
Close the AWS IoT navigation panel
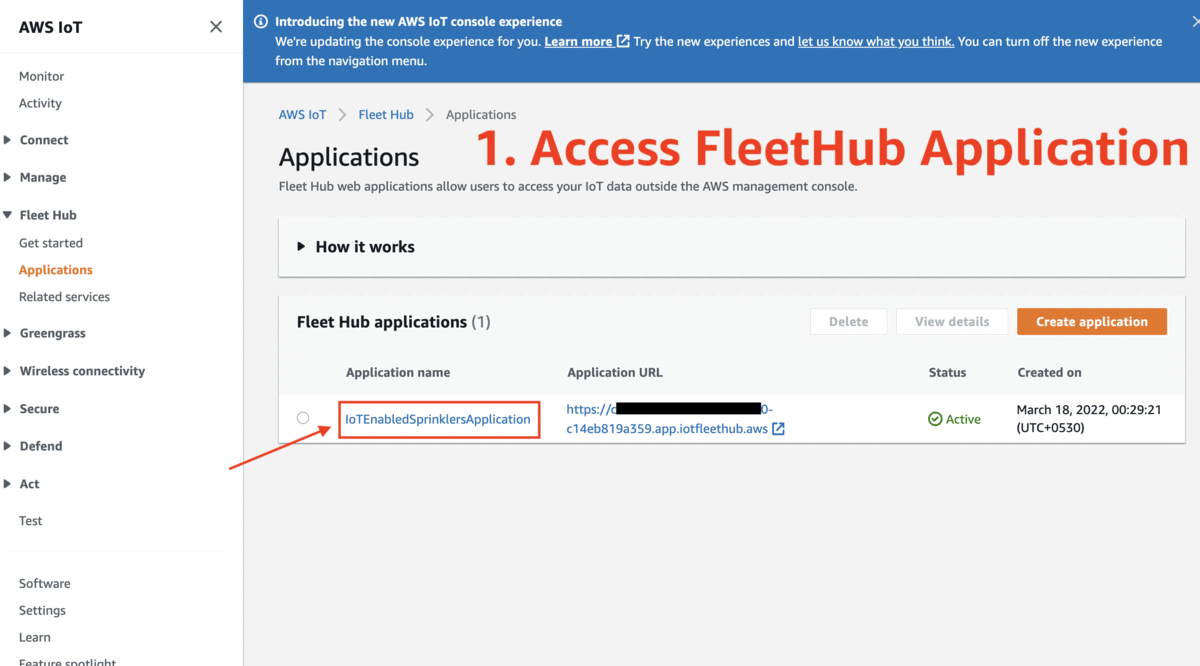(x=216, y=27)
